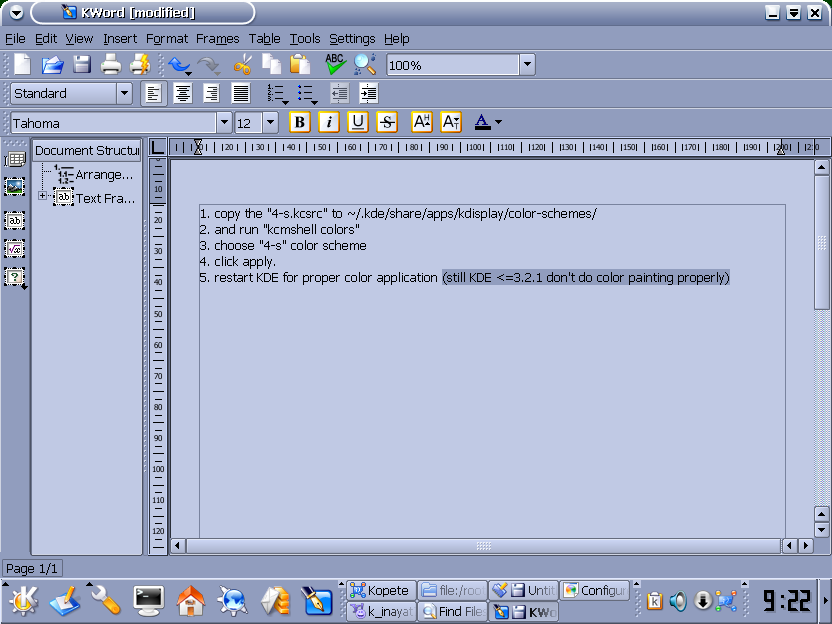Open print preview icon
832x624 pixels.
(140, 65)
